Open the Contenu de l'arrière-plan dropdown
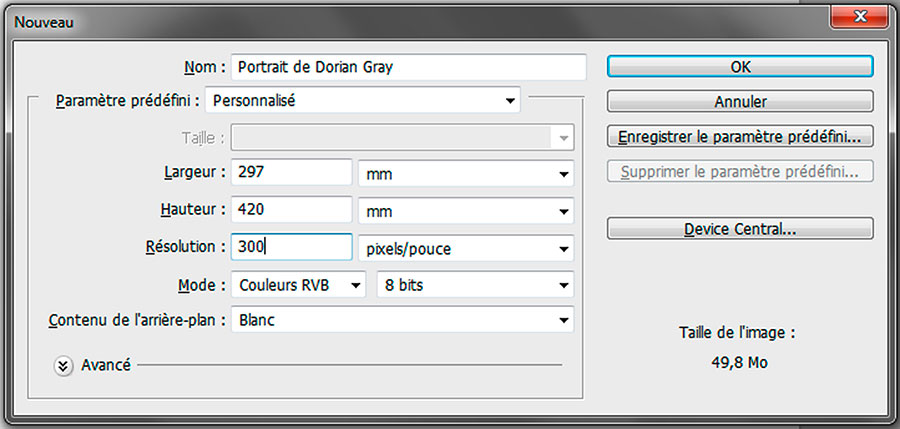The image size is (900, 429). [x=402, y=319]
